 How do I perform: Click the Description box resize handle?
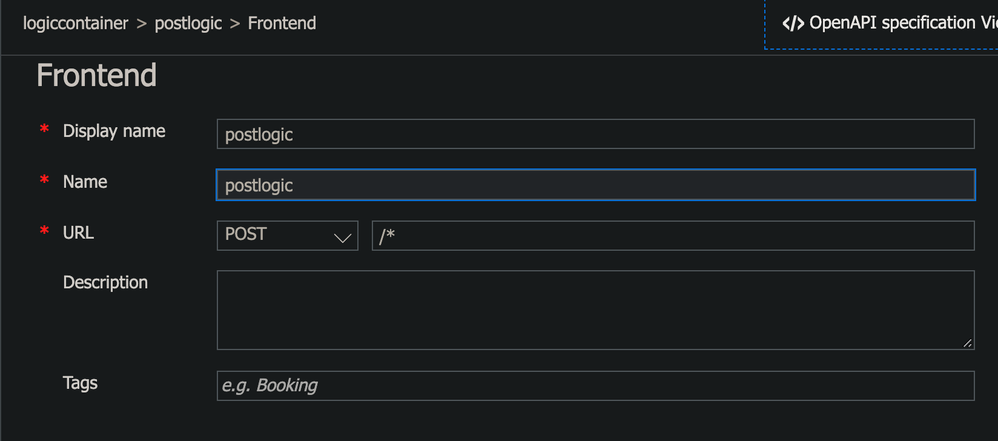[967, 342]
